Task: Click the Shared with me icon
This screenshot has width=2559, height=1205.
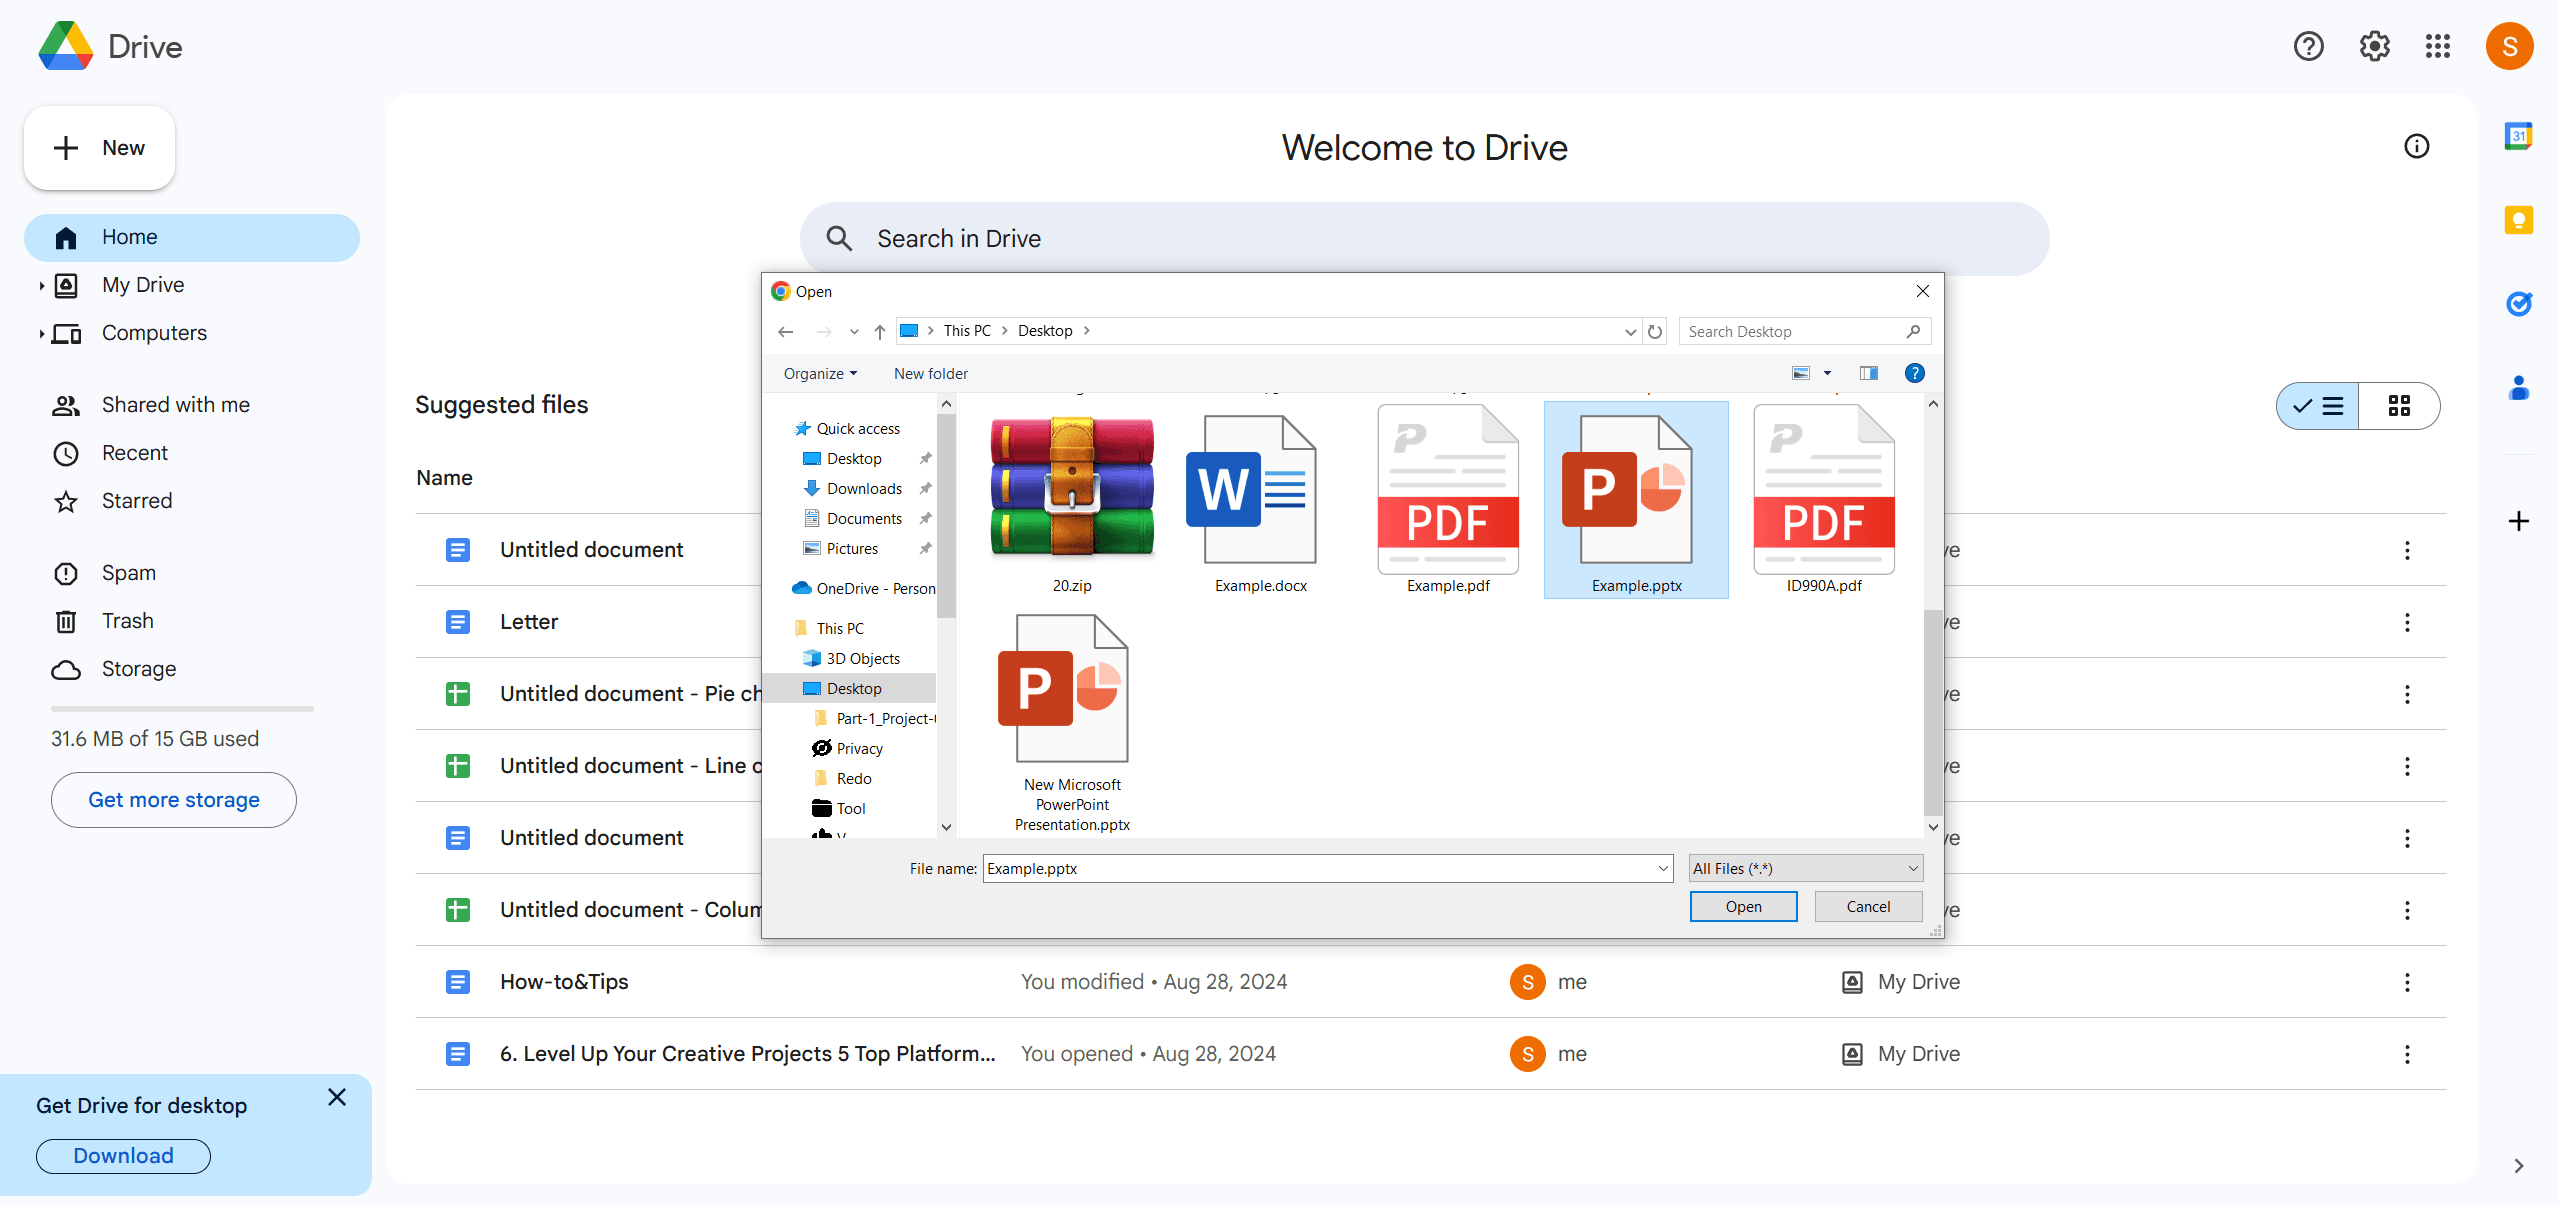Action: point(65,403)
